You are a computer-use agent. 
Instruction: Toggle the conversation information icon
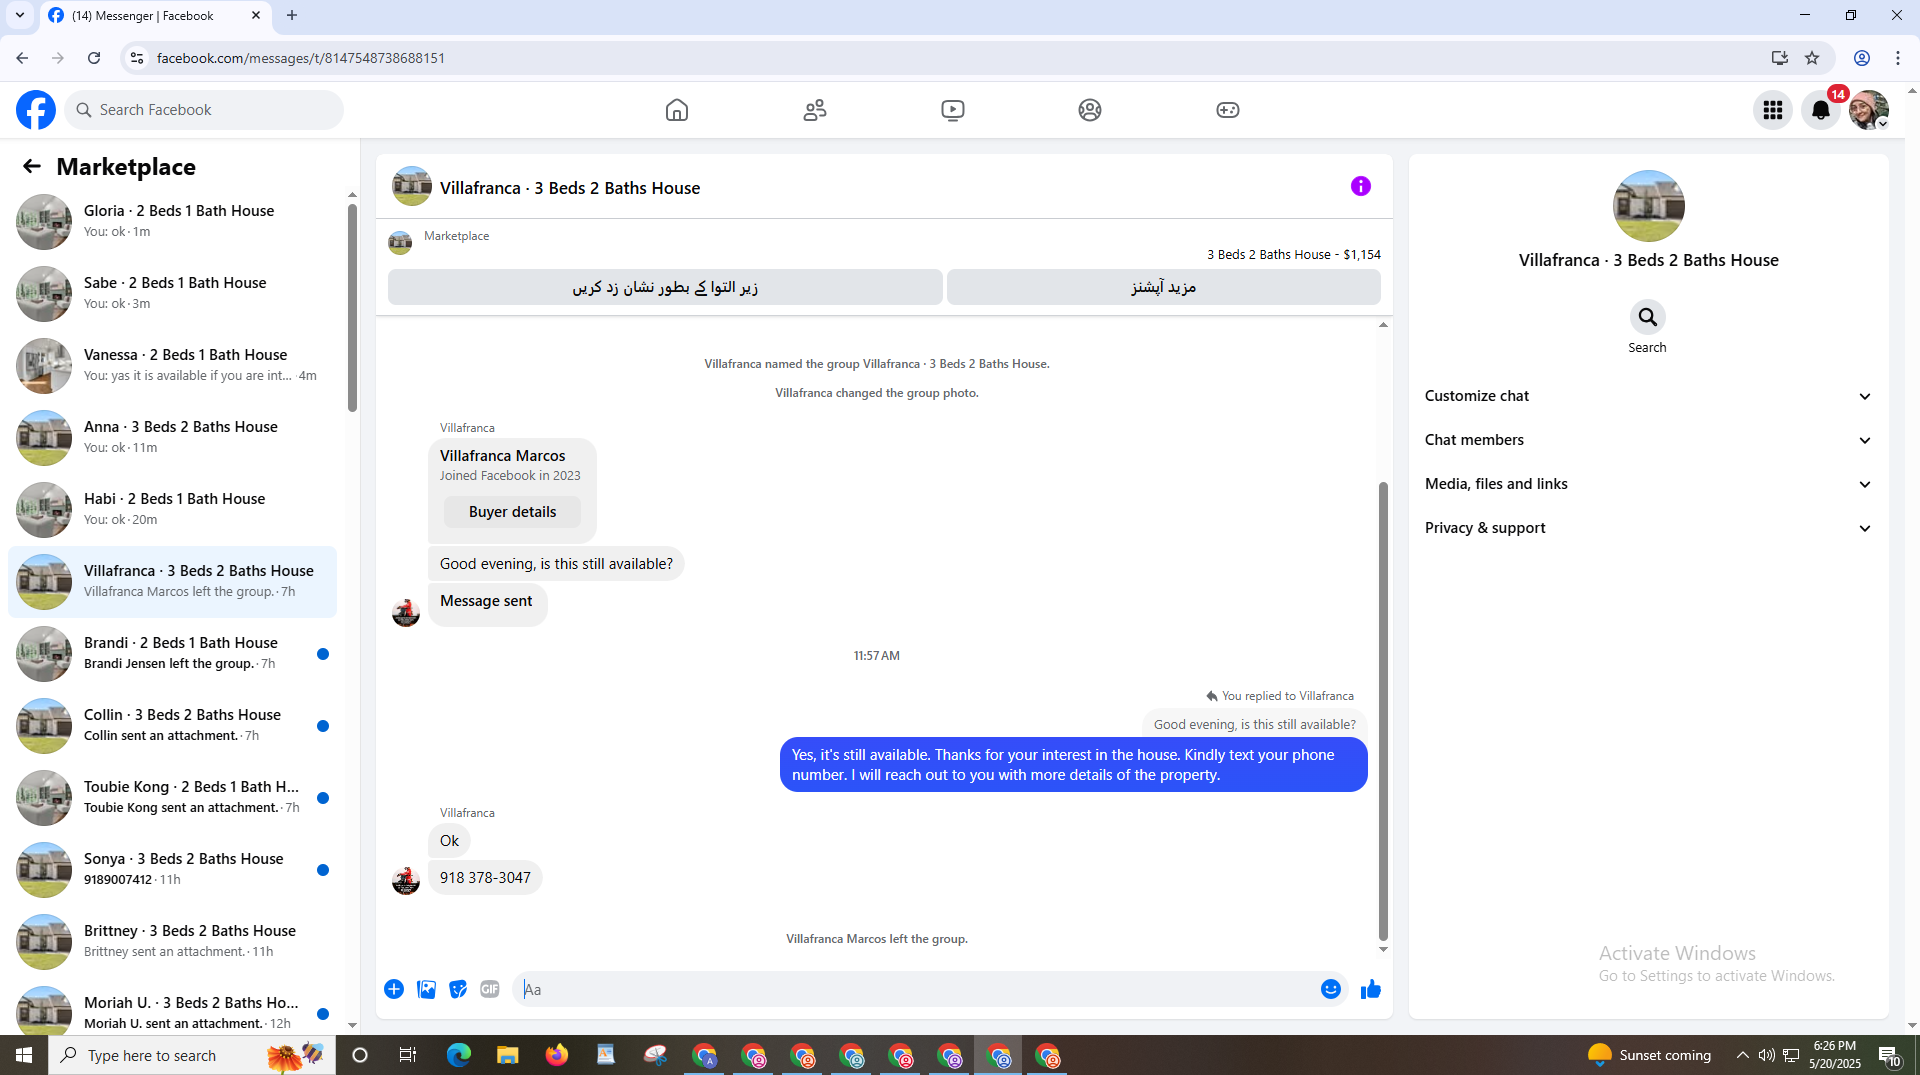(x=1360, y=186)
